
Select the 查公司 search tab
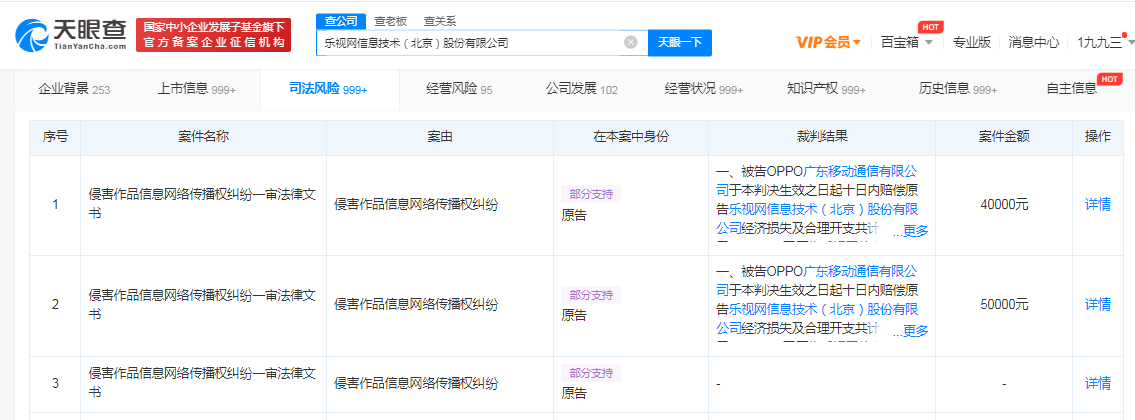tap(341, 21)
